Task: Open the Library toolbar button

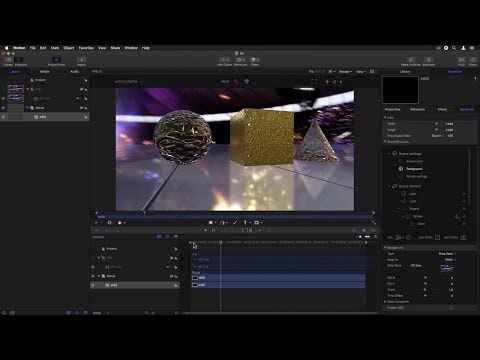Action: (8, 59)
